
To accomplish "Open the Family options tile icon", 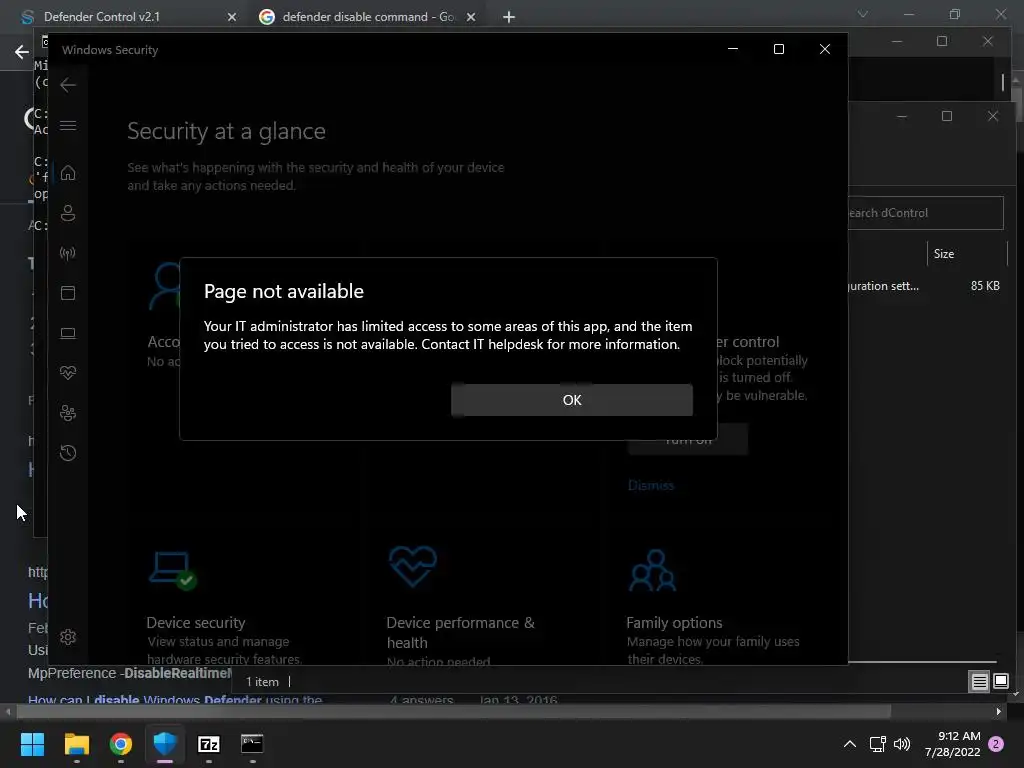I will [x=652, y=570].
